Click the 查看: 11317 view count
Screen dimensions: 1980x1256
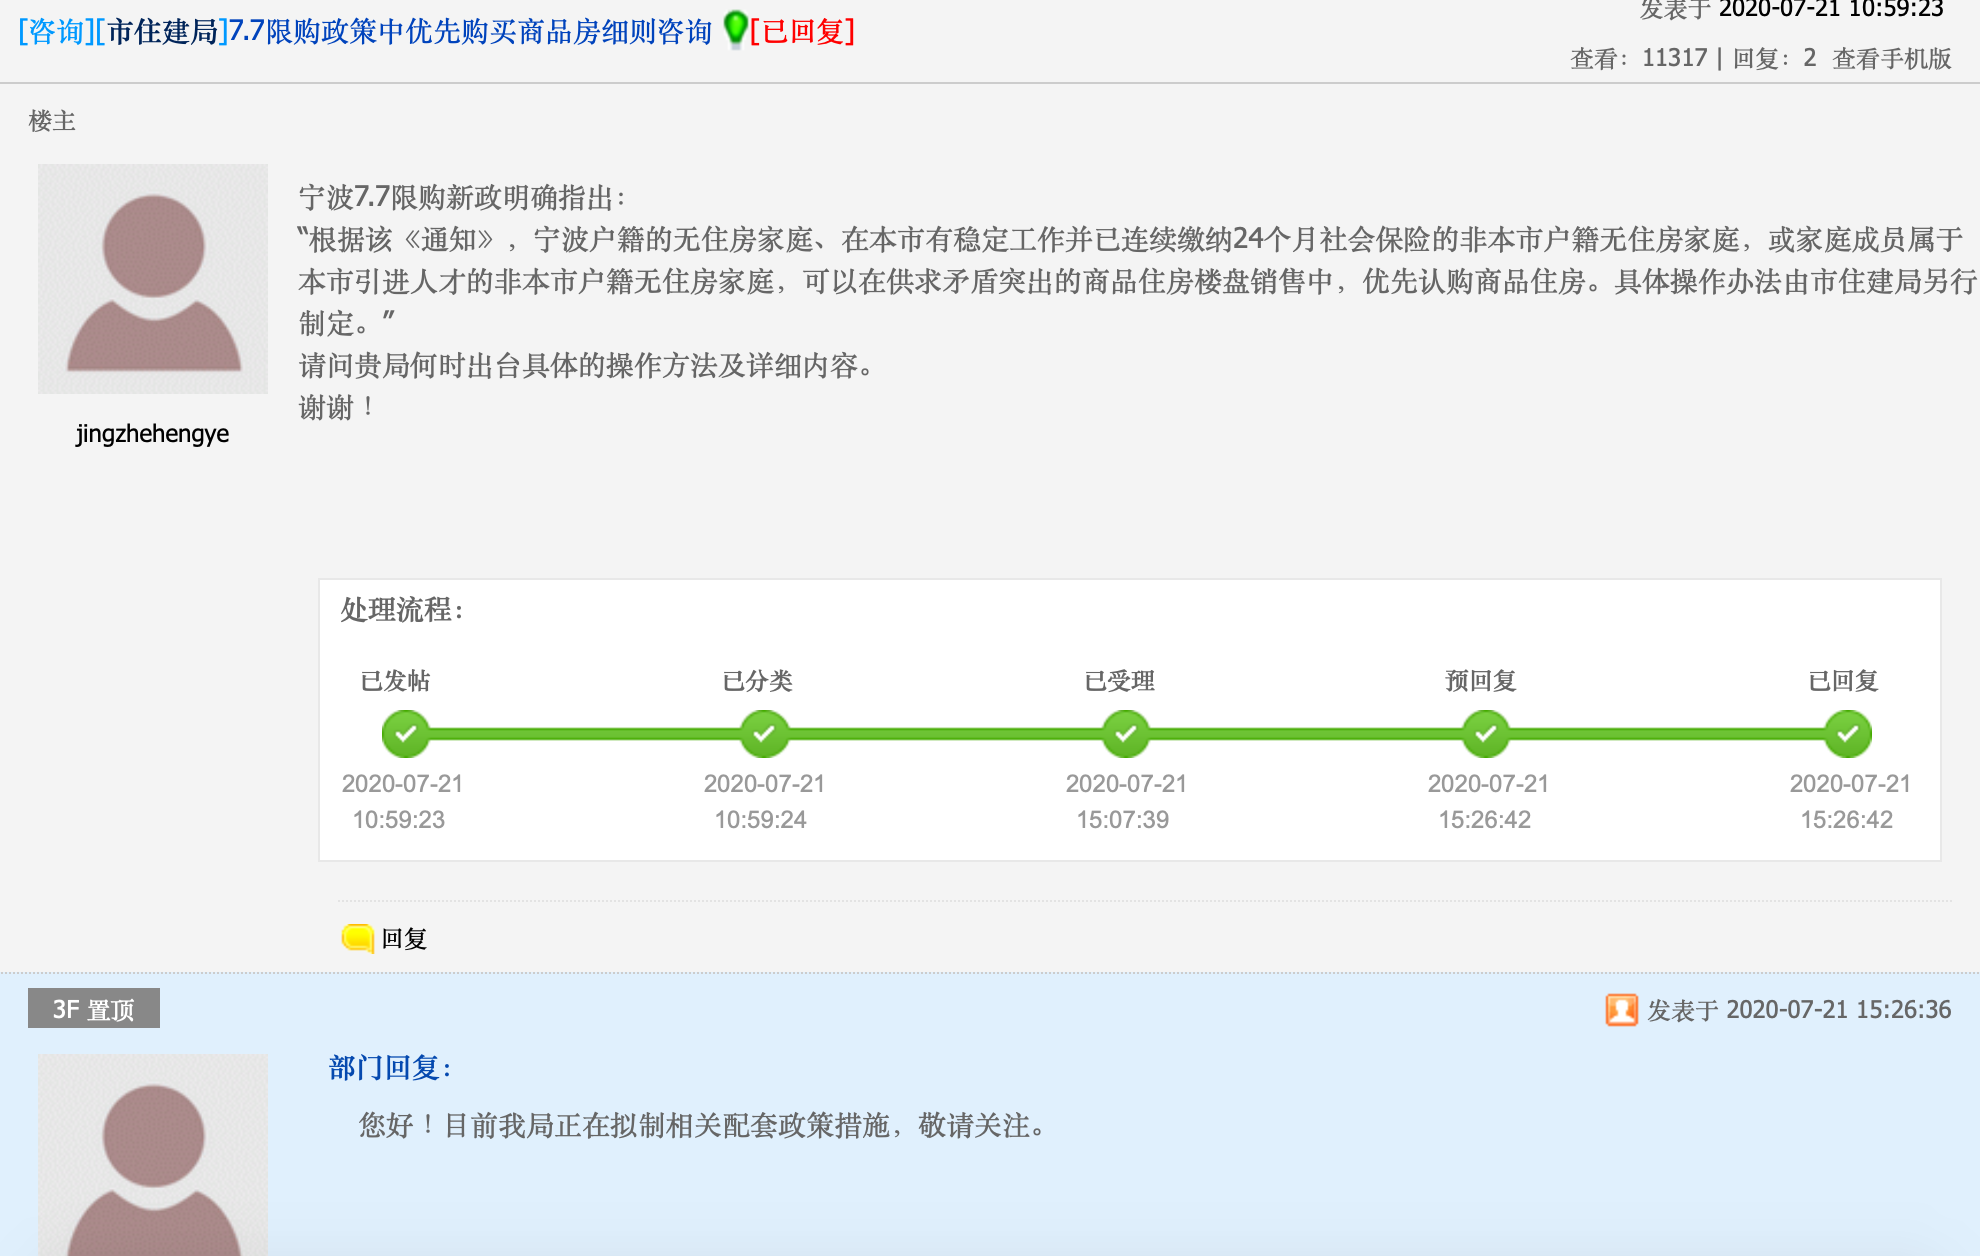point(1639,59)
